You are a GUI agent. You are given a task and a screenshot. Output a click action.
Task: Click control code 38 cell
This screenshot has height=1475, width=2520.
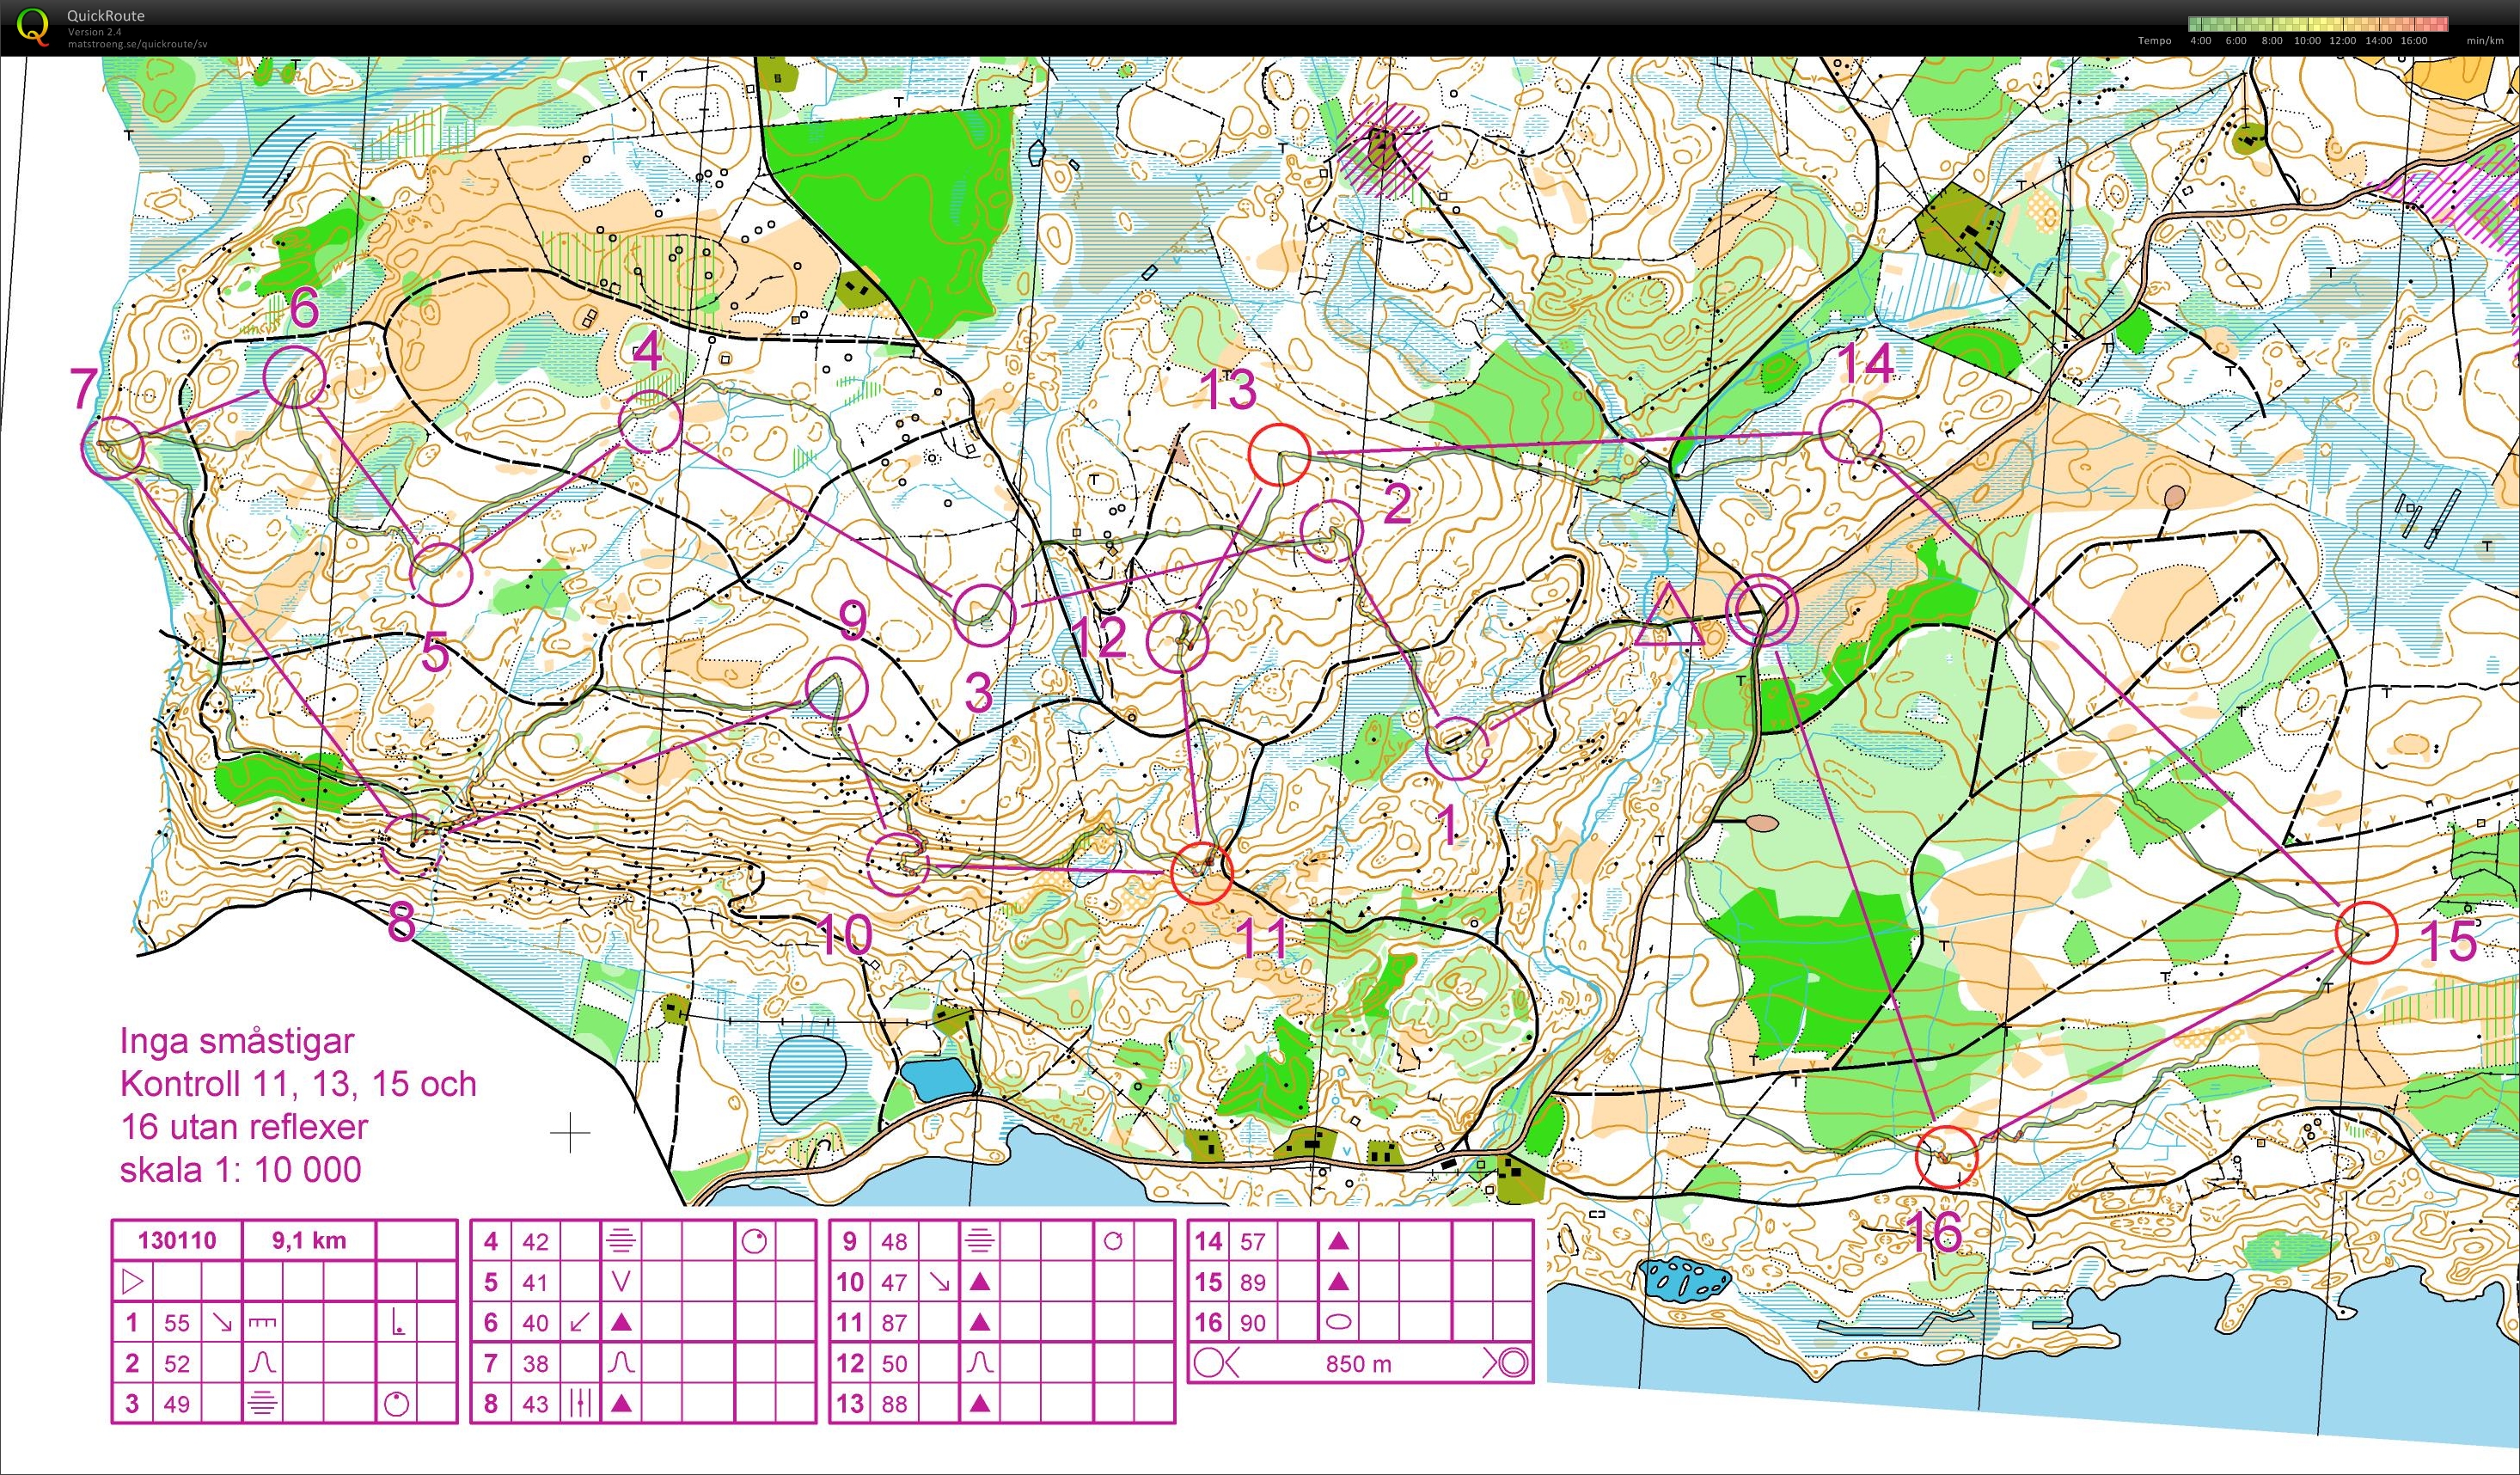coord(536,1363)
